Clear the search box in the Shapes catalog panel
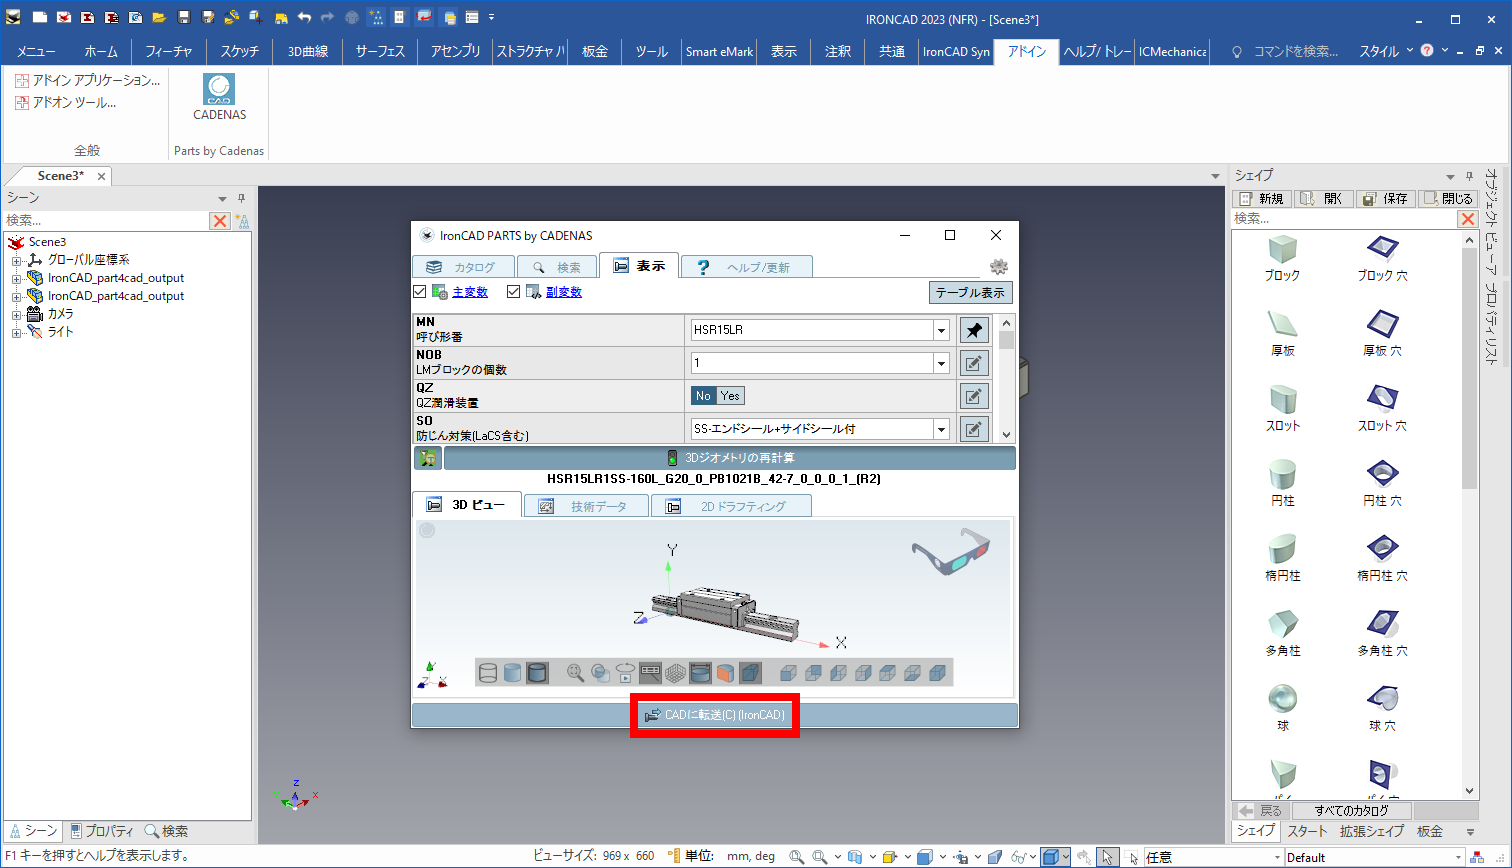This screenshot has height=868, width=1512. coord(1468,219)
